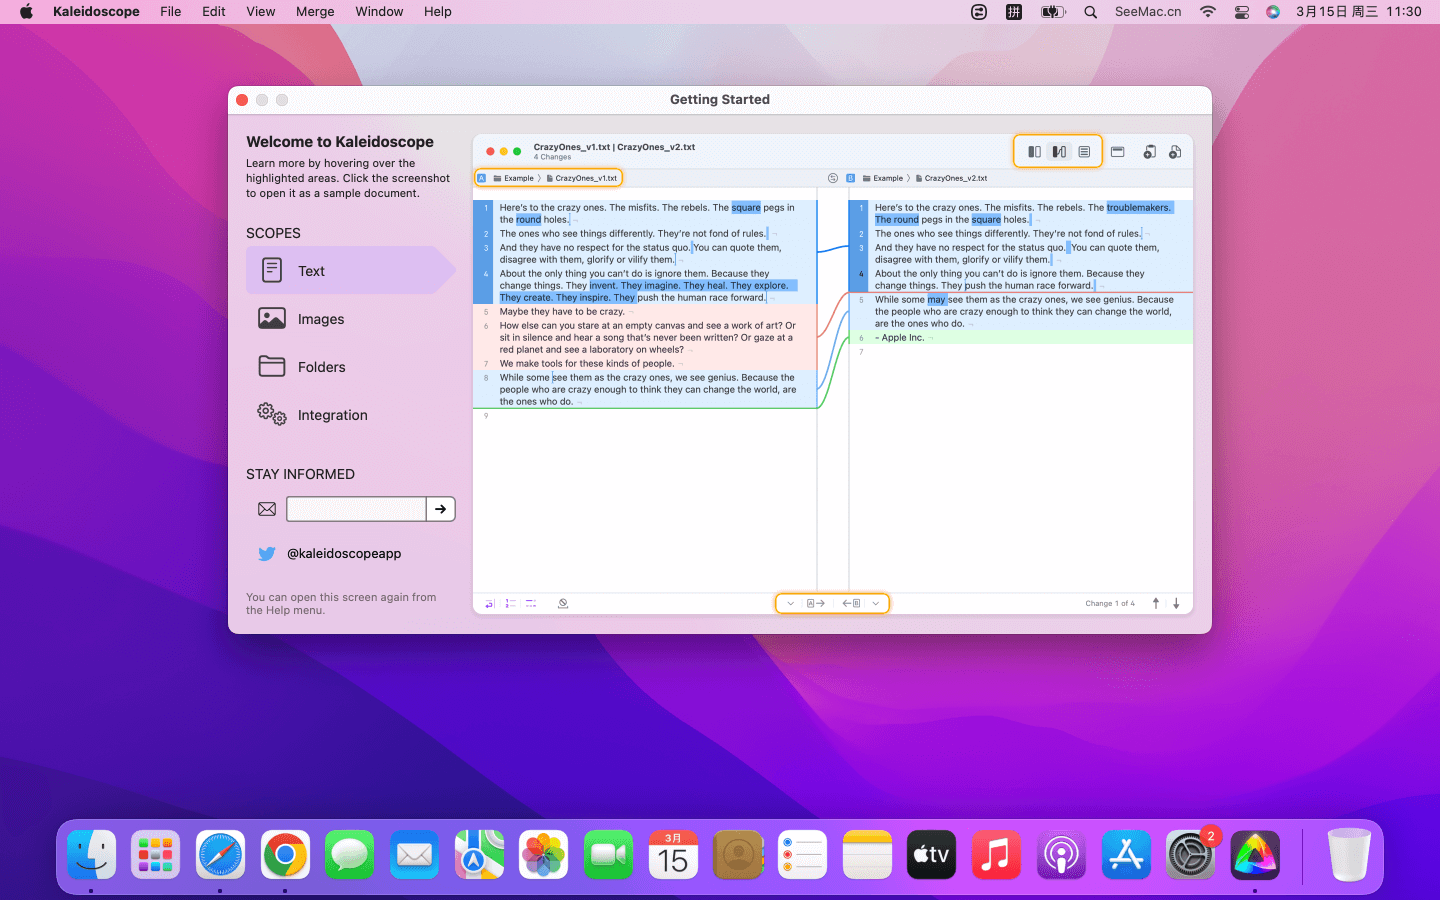Open Podcasts from the Dock

point(1061,855)
